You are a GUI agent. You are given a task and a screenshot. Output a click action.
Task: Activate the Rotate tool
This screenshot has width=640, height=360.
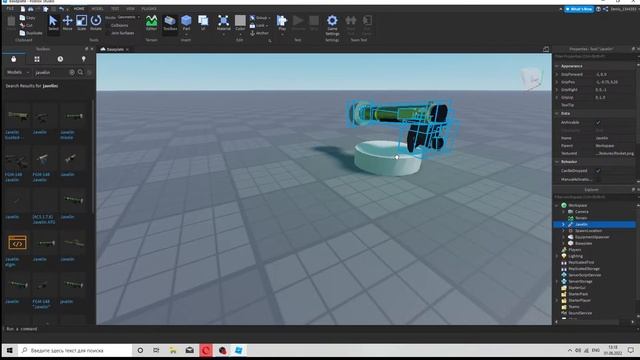96,23
